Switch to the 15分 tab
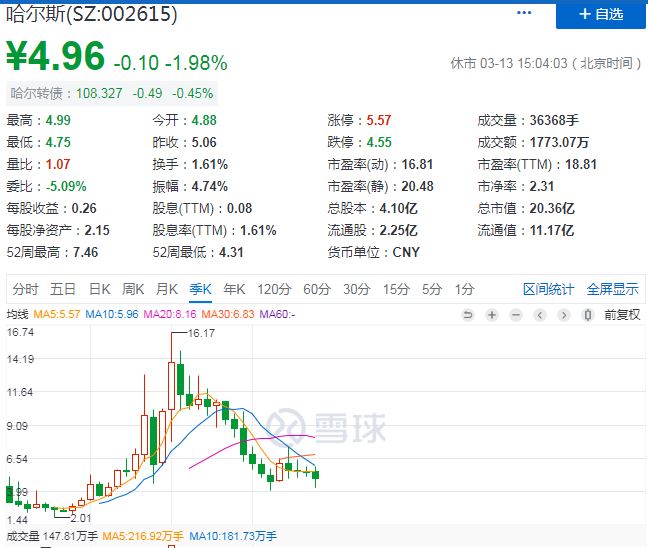Screen dimensions: 648x548 click(396, 289)
